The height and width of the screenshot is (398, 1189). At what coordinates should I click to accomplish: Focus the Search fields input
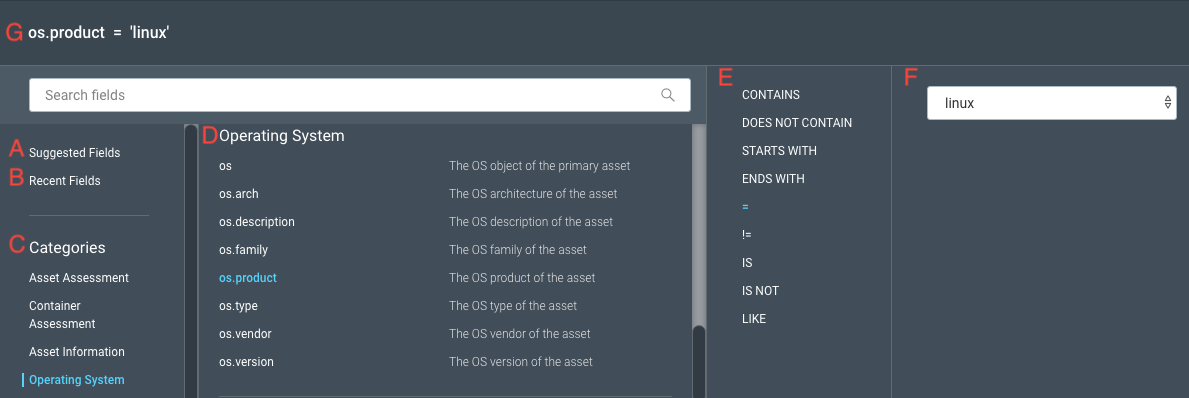[x=359, y=96]
